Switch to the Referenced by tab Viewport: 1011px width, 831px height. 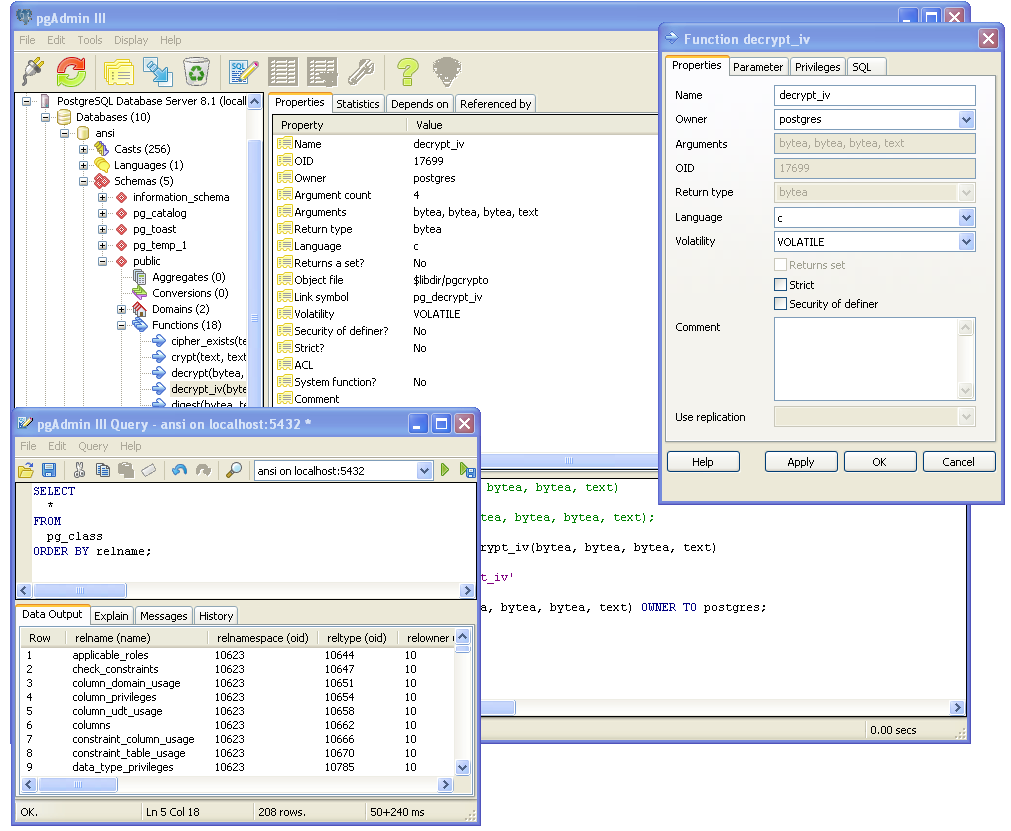495,104
